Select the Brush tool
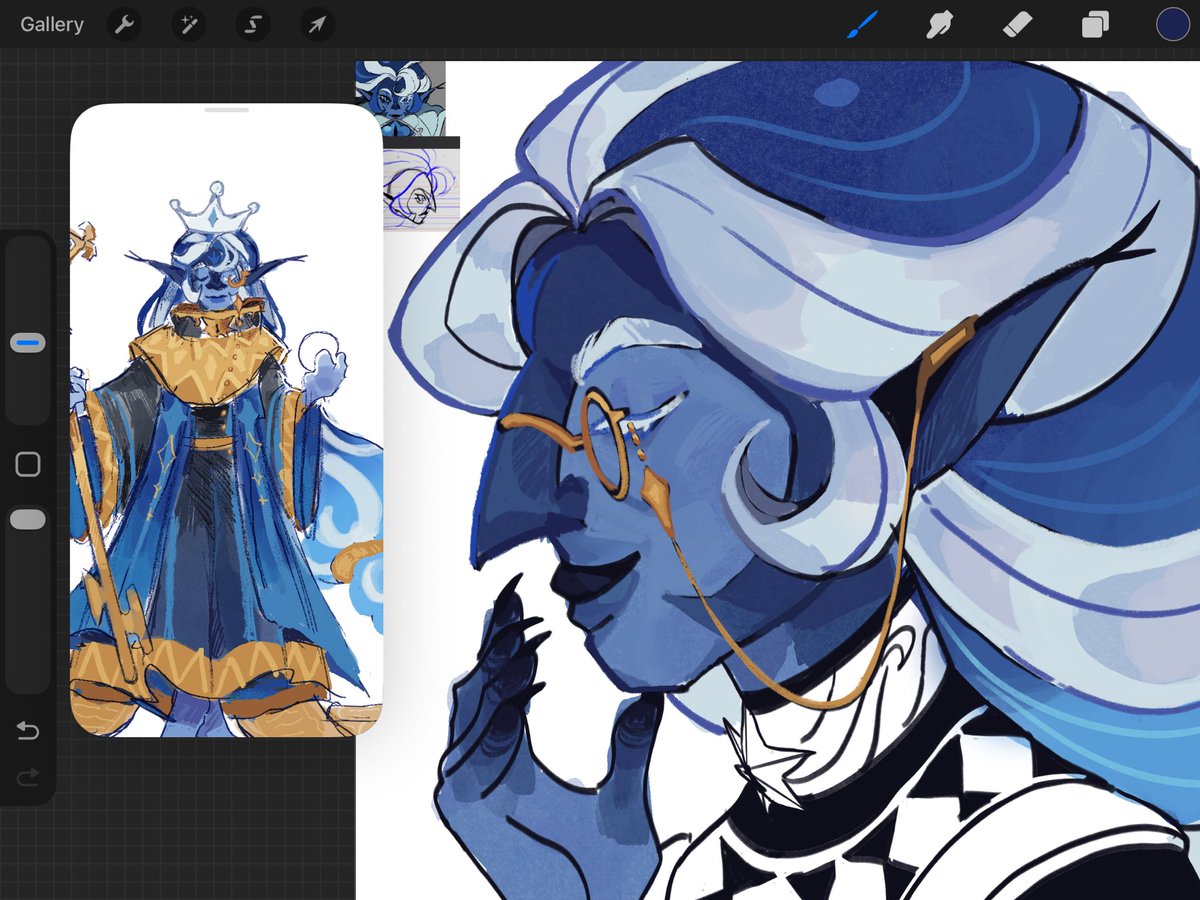Image resolution: width=1200 pixels, height=900 pixels. pos(862,25)
